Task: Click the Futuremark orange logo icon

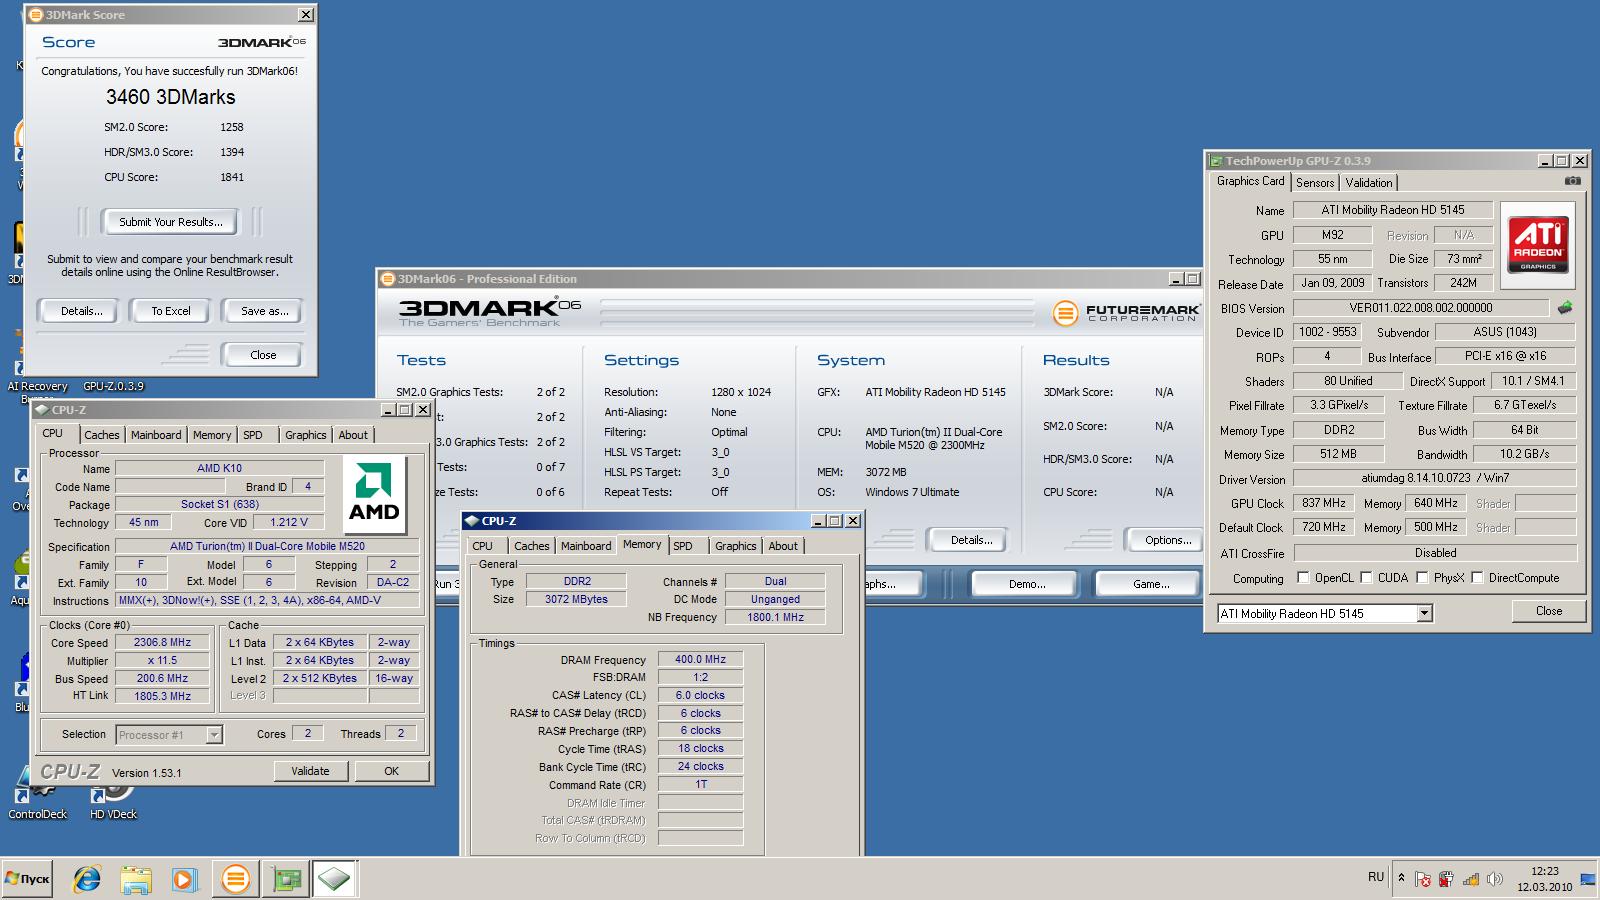Action: 1065,312
